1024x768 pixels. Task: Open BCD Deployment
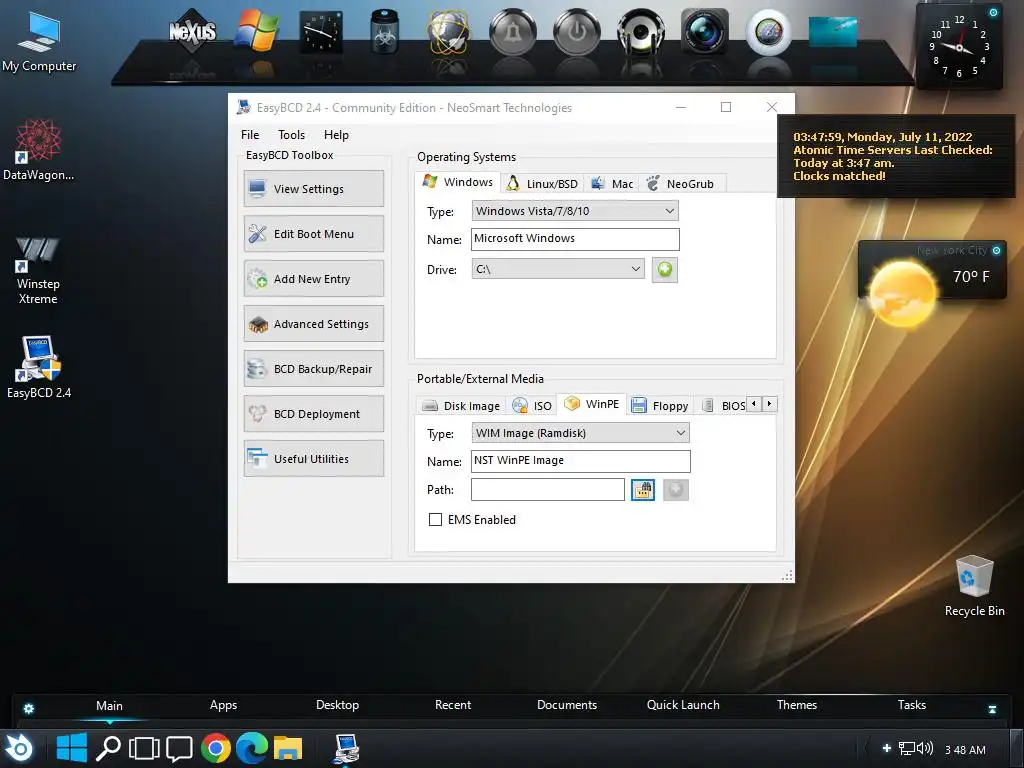314,414
